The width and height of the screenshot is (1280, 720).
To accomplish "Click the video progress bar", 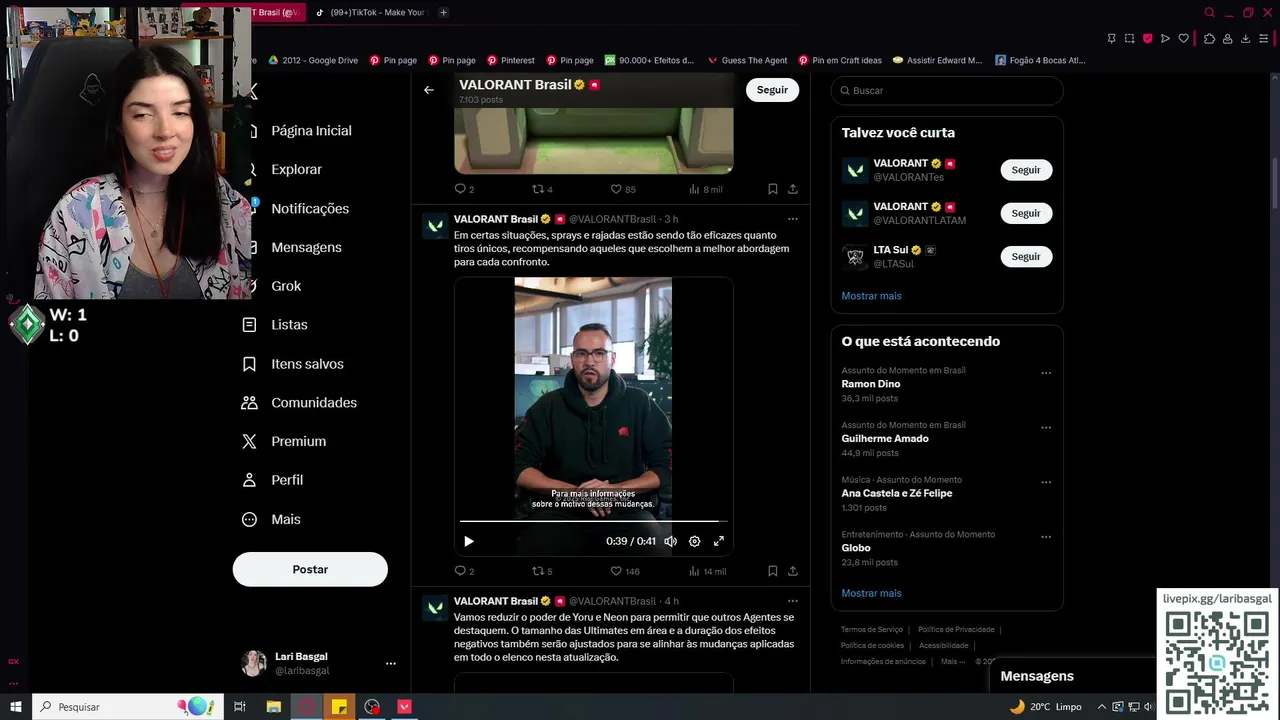I will [x=593, y=521].
